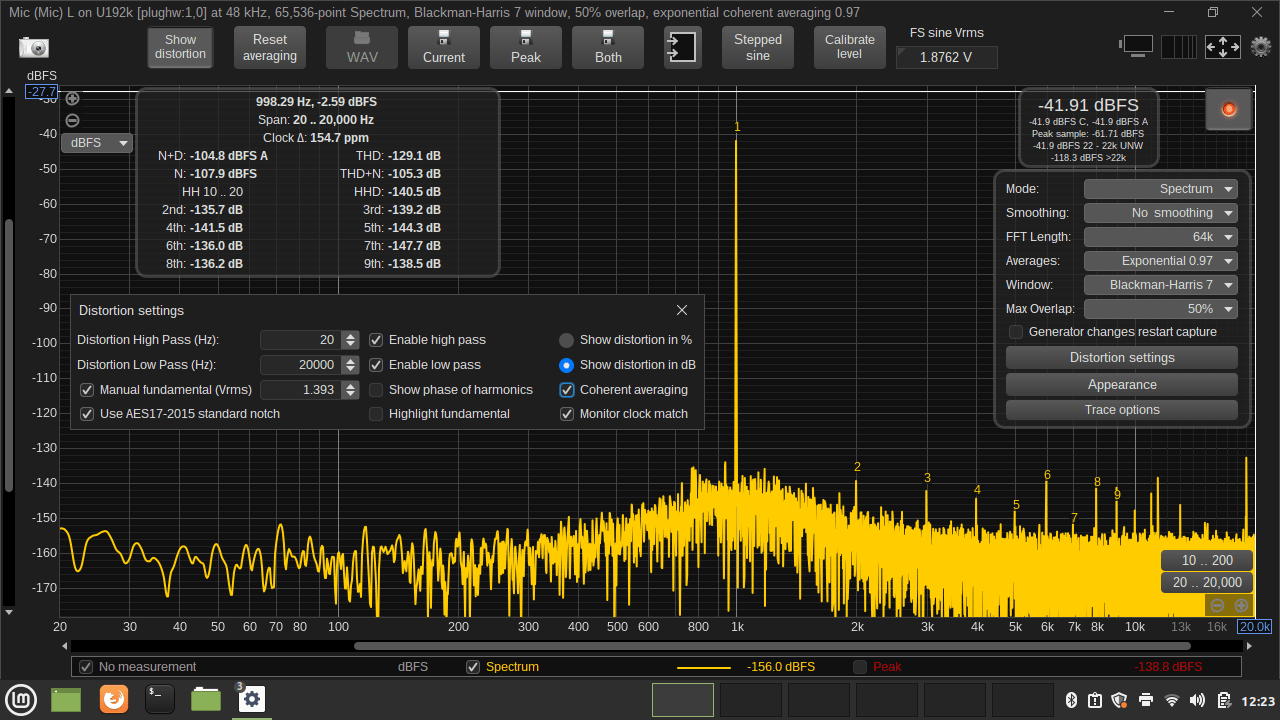Toggle the vertical bars display icon
The image size is (1280, 720).
tap(1178, 47)
